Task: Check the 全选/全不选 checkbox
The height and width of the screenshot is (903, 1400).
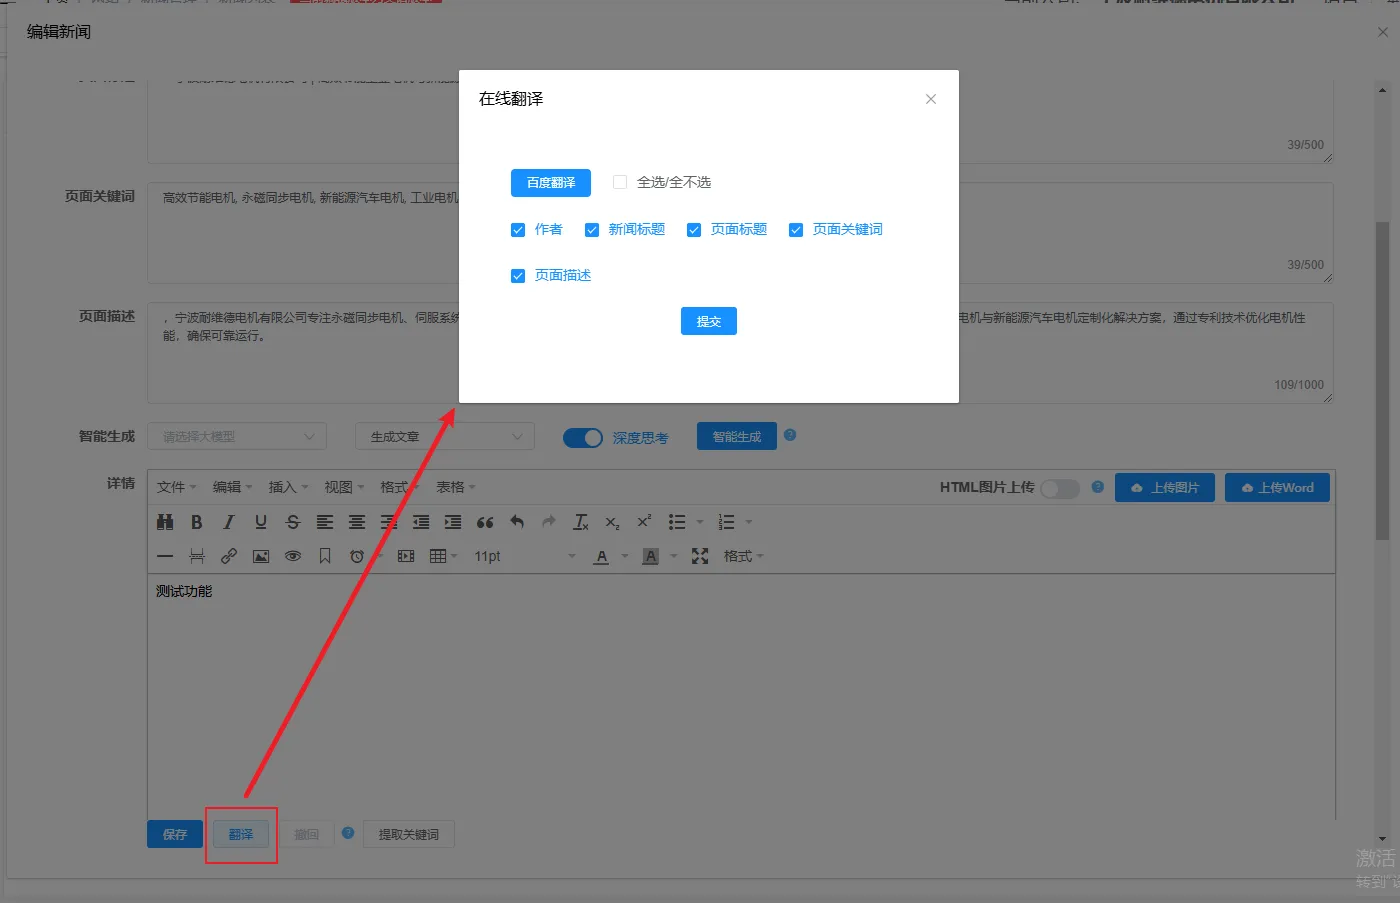Action: 620,182
